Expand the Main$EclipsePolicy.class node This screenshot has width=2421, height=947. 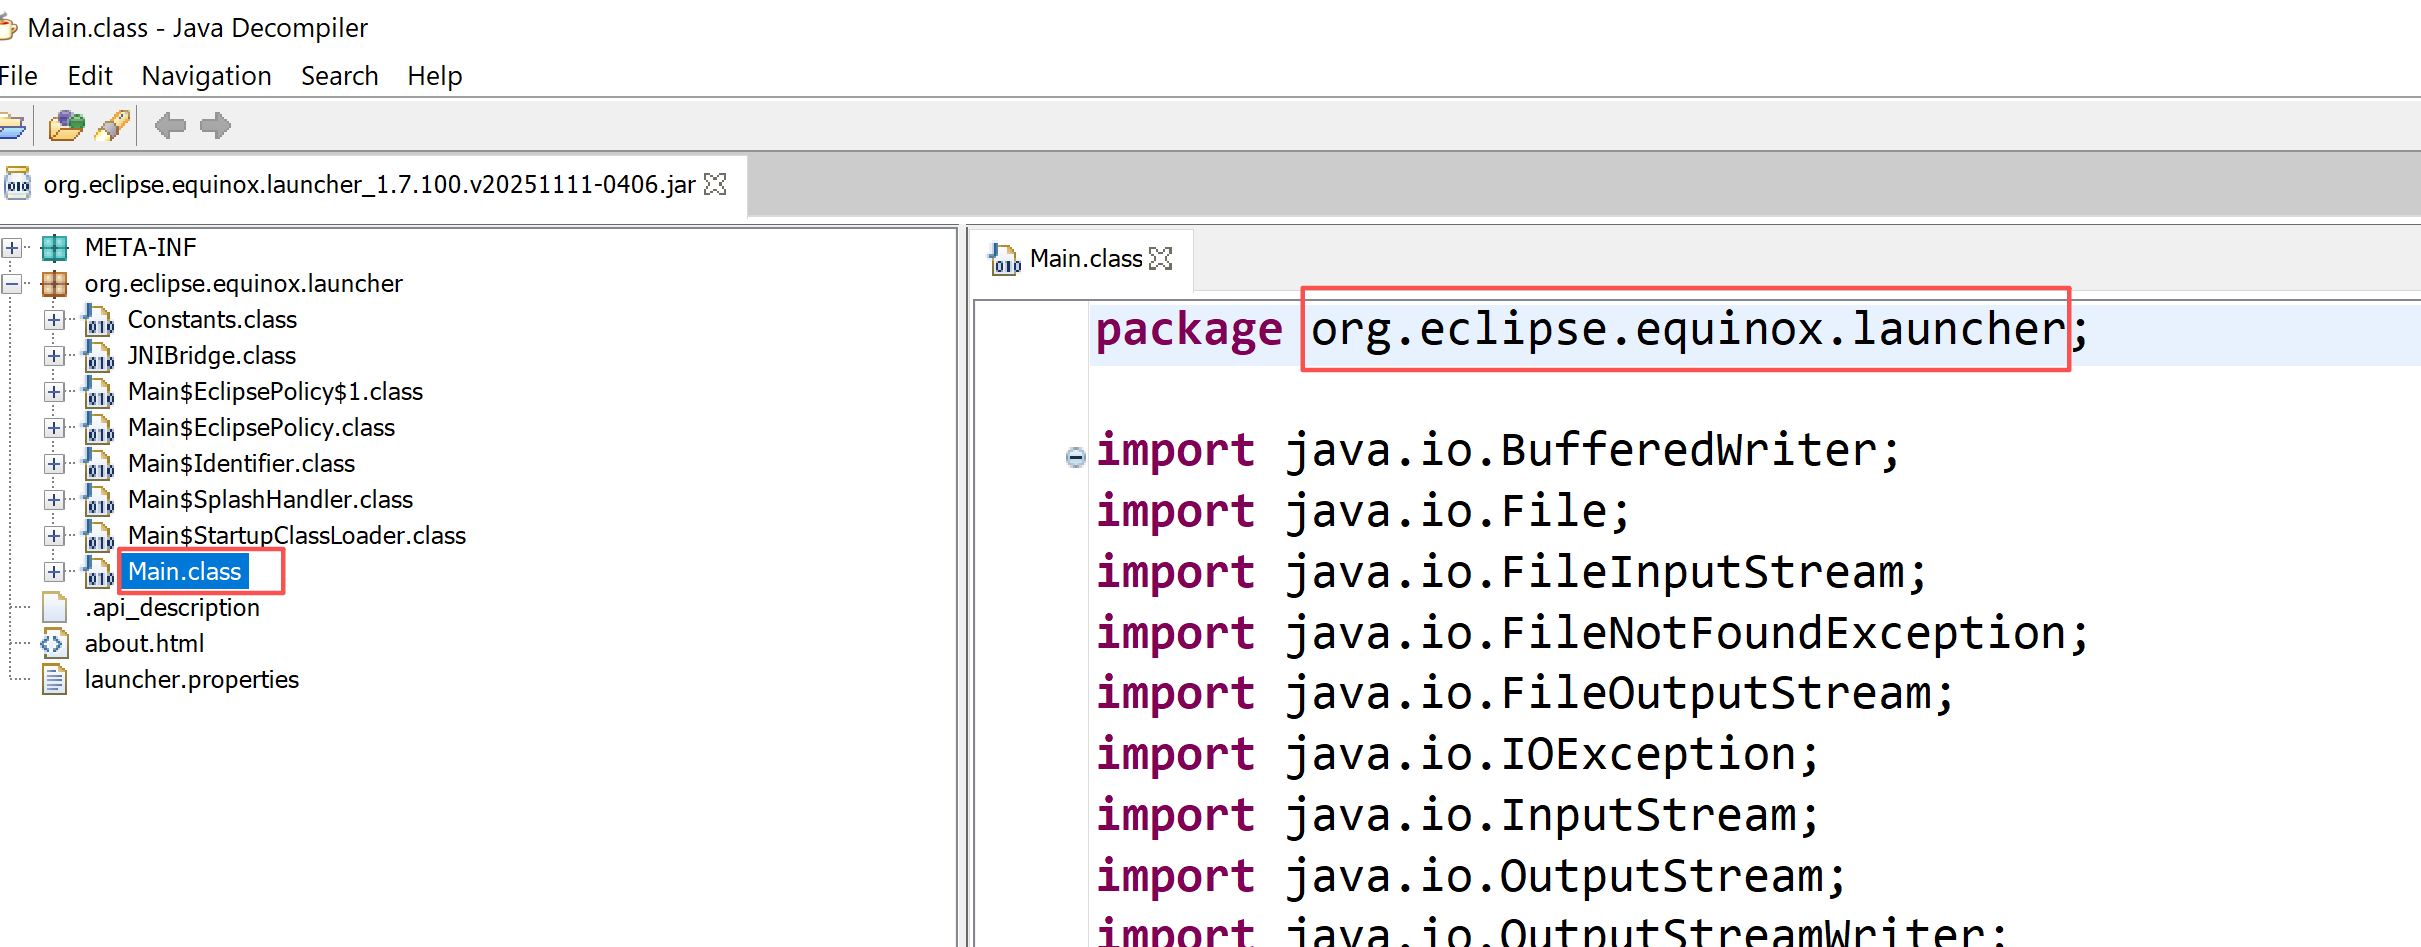click(54, 428)
